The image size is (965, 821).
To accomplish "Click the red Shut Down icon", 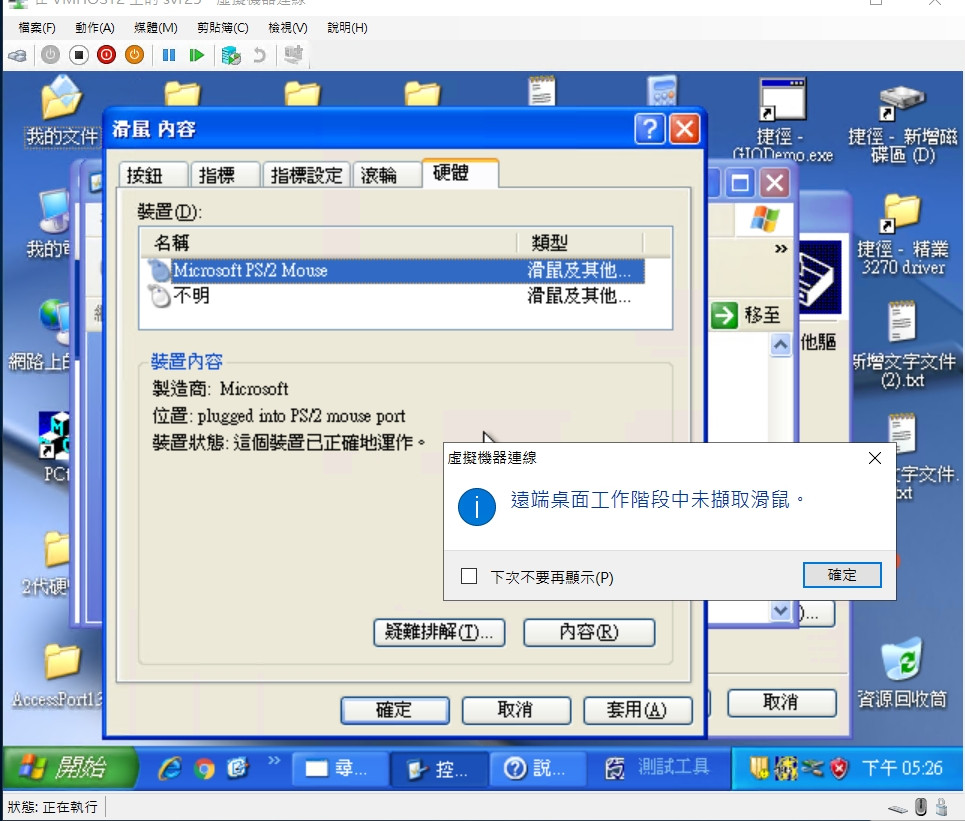I will pyautogui.click(x=106, y=55).
